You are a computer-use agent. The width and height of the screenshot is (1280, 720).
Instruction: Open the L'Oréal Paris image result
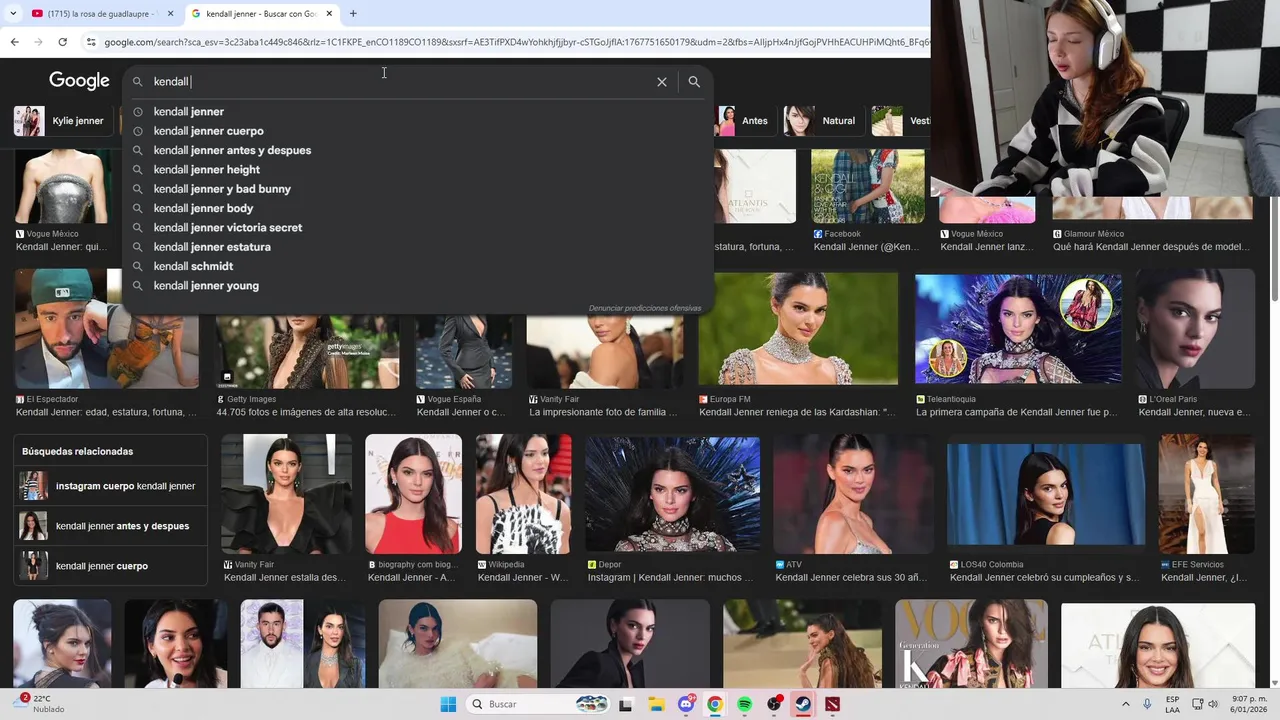pyautogui.click(x=1195, y=328)
